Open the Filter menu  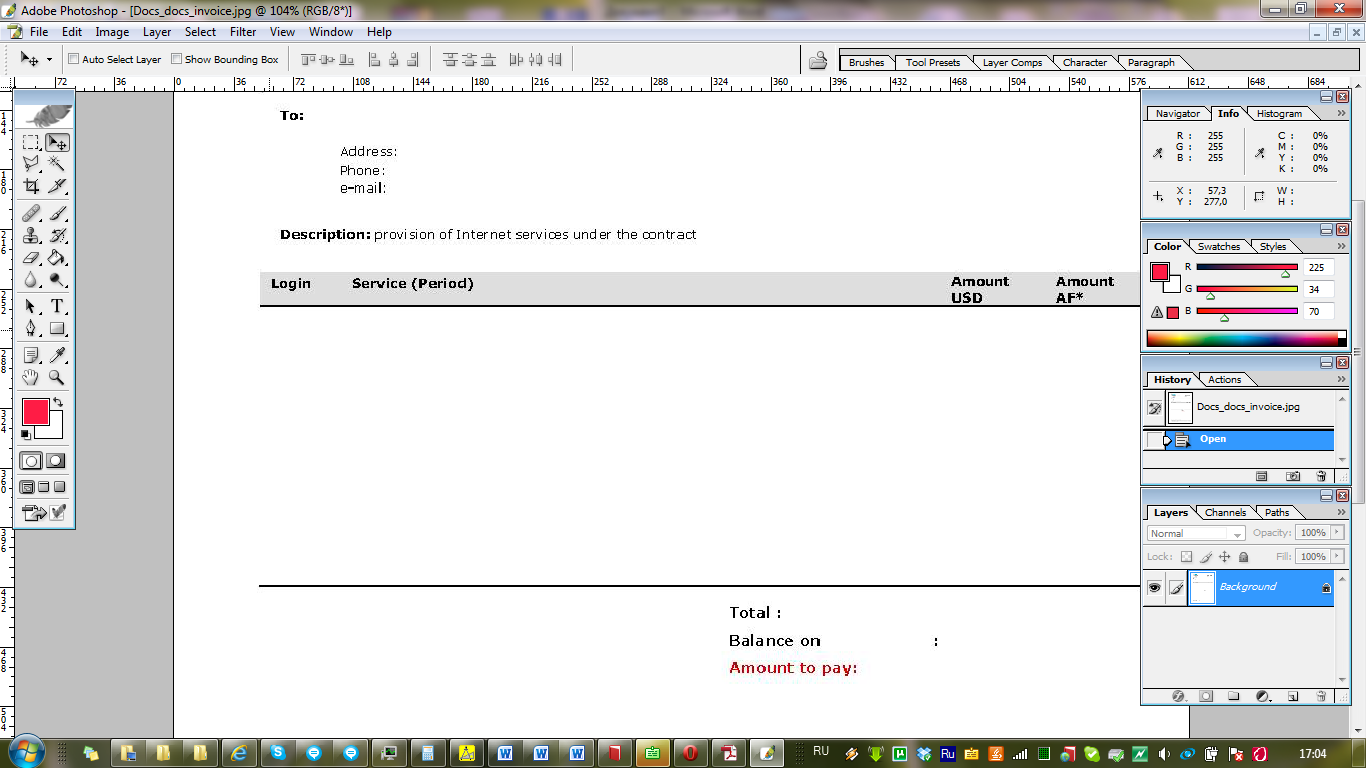pos(243,32)
